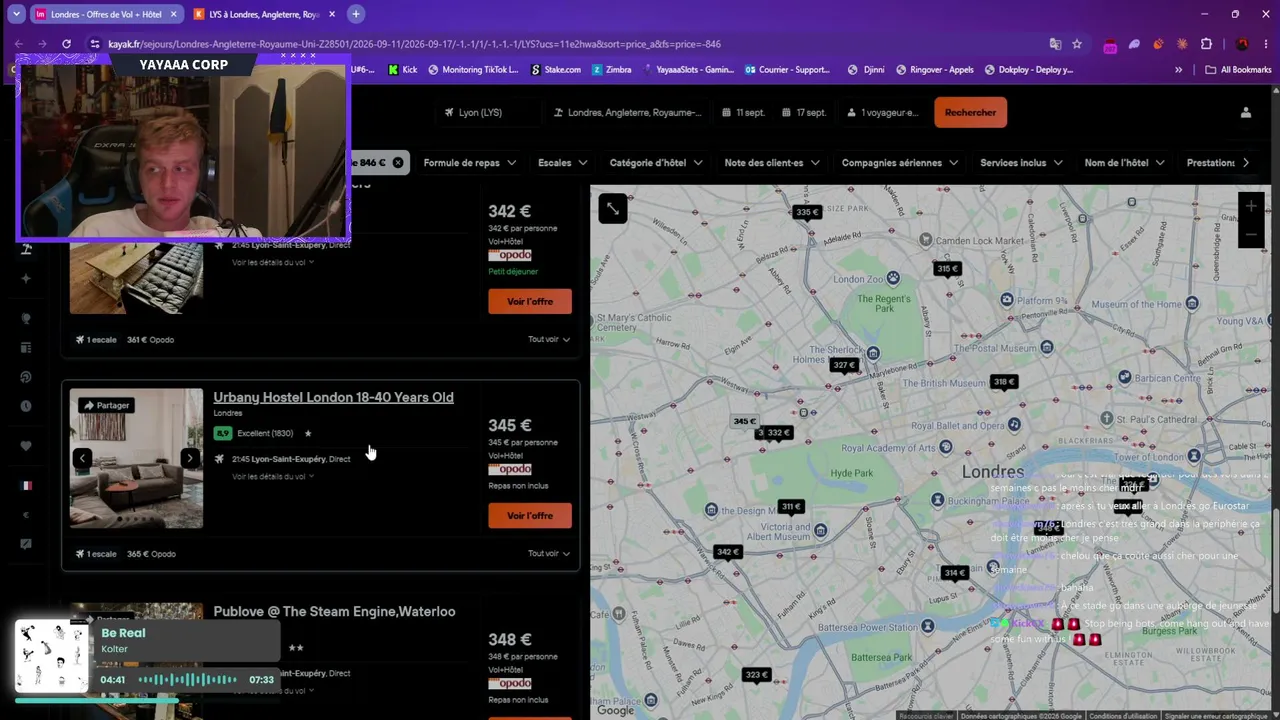Show hidden bookmarks overflow chevron
The image size is (1280, 720).
1179,70
